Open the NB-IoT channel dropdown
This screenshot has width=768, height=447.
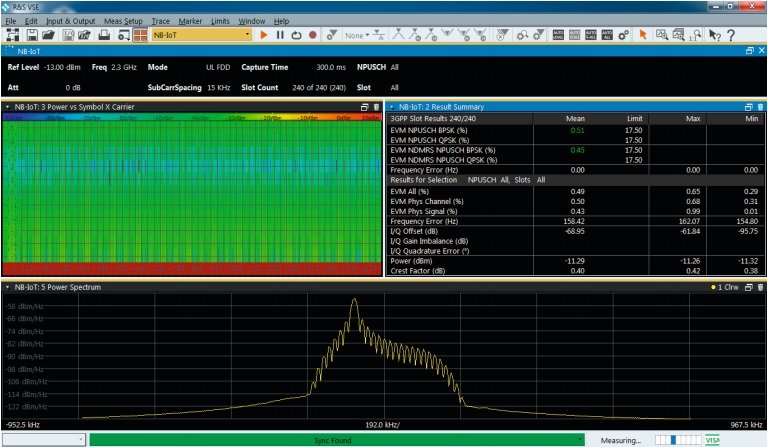click(247, 35)
